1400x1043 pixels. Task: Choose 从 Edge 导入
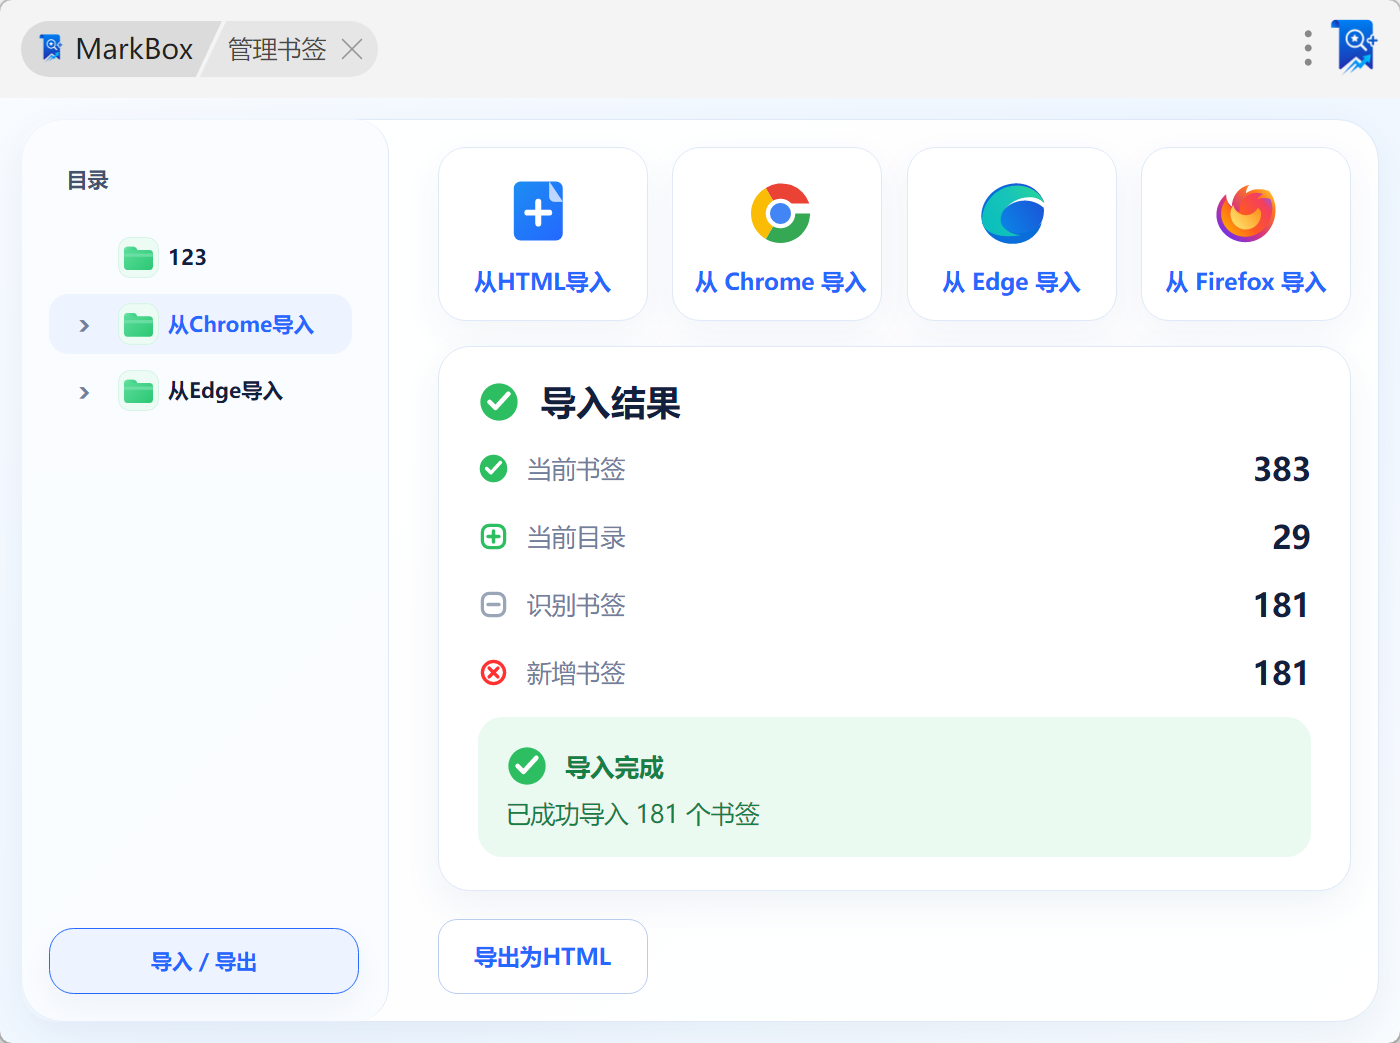click(1012, 234)
